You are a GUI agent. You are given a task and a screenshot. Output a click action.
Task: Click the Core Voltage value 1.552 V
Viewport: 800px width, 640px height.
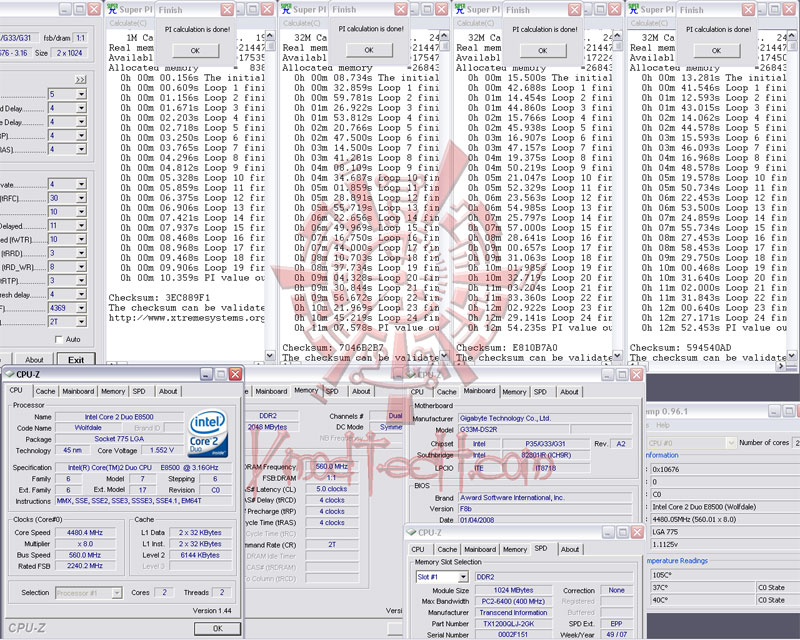coord(162,450)
